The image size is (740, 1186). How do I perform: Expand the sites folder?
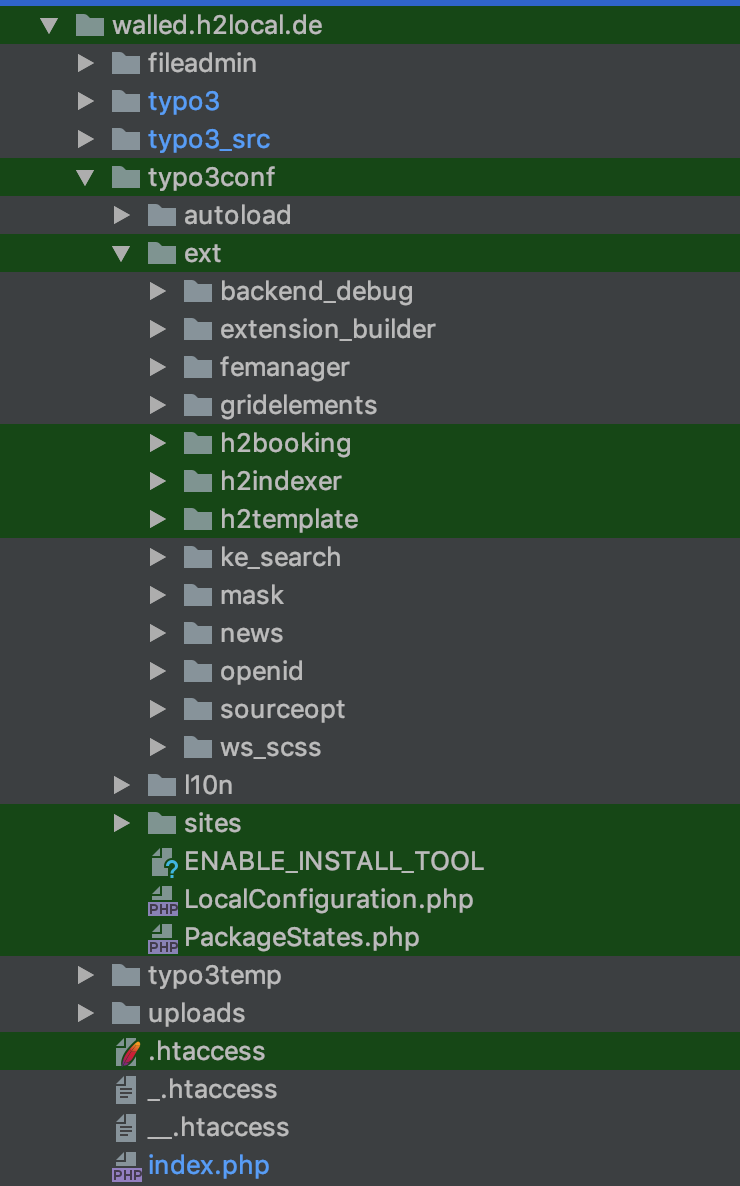coord(121,823)
